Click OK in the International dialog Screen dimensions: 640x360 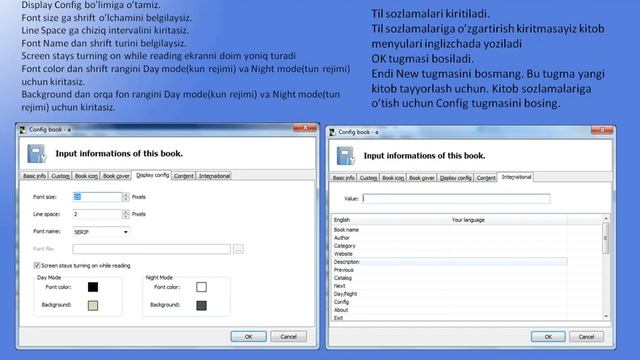(548, 337)
